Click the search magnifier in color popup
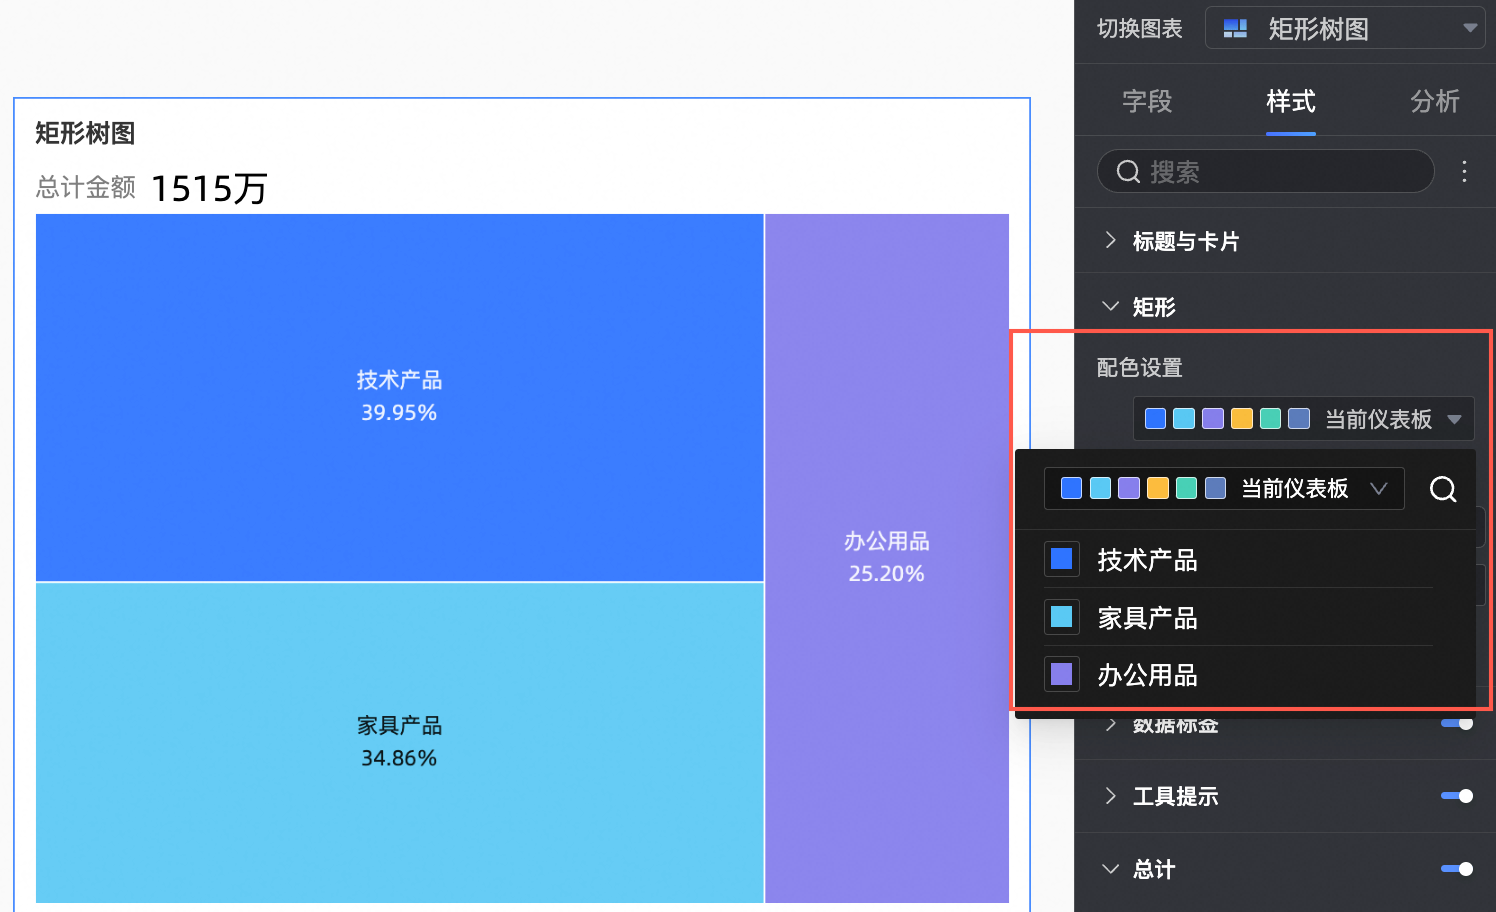 (1442, 489)
